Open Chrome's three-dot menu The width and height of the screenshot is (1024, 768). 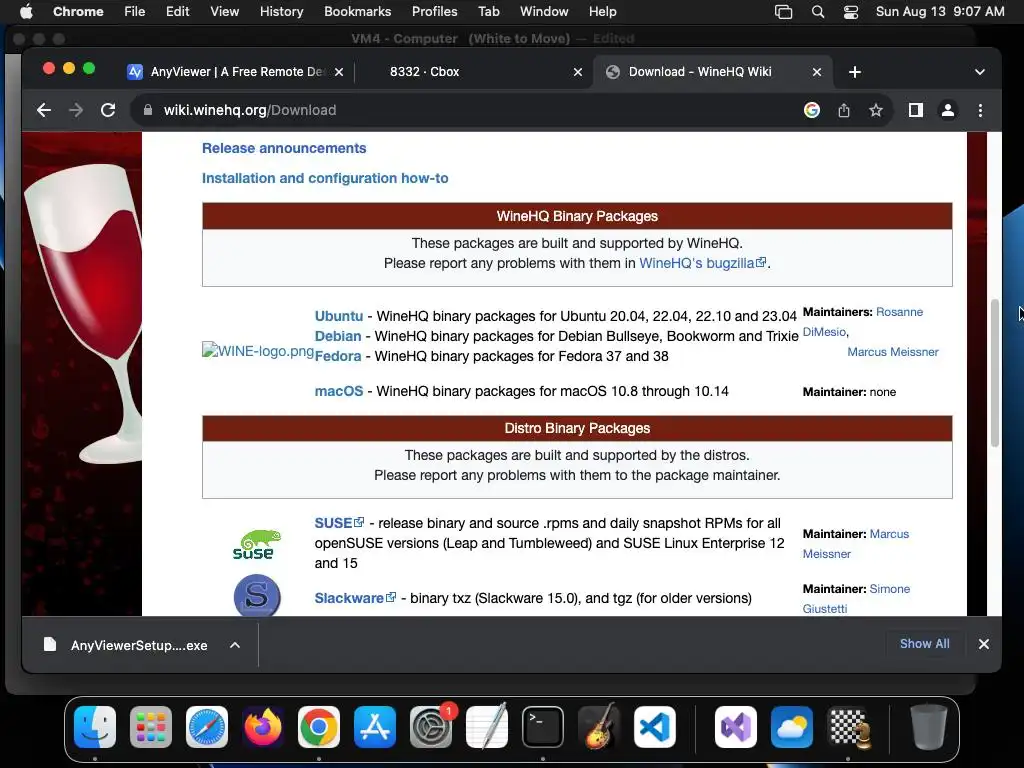point(980,110)
